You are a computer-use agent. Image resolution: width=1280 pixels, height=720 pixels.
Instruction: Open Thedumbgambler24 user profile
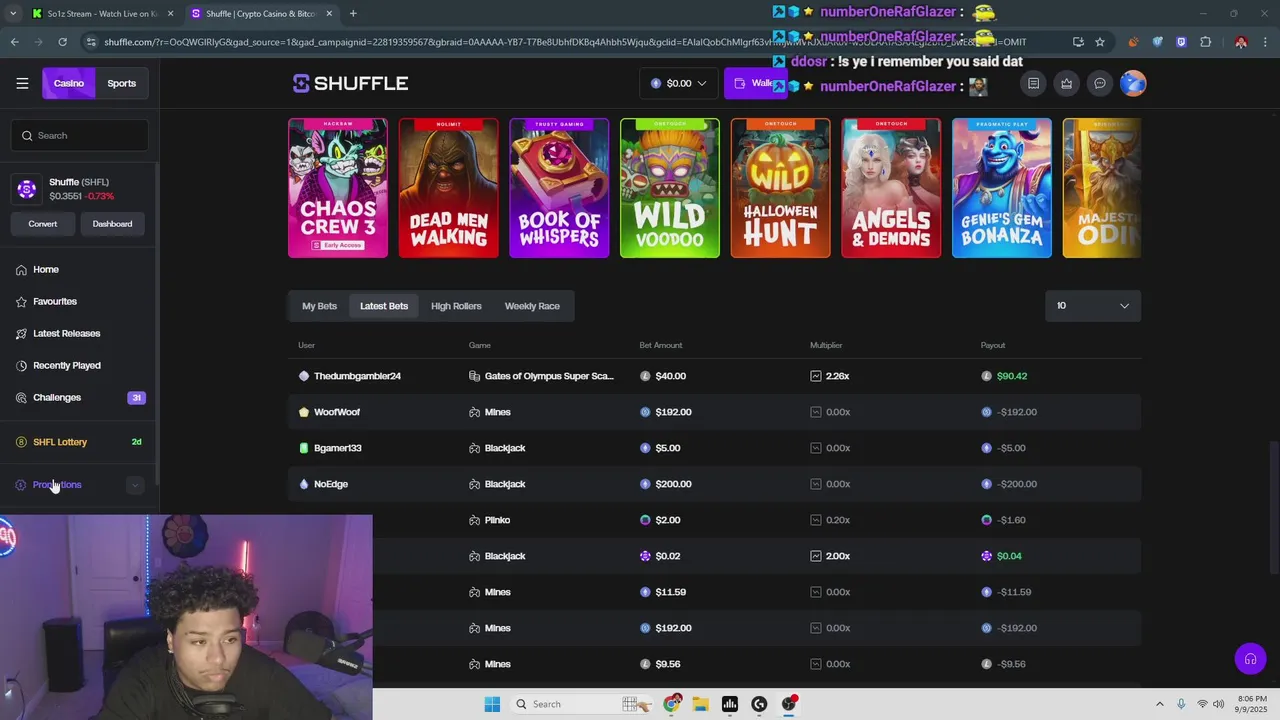tap(357, 376)
